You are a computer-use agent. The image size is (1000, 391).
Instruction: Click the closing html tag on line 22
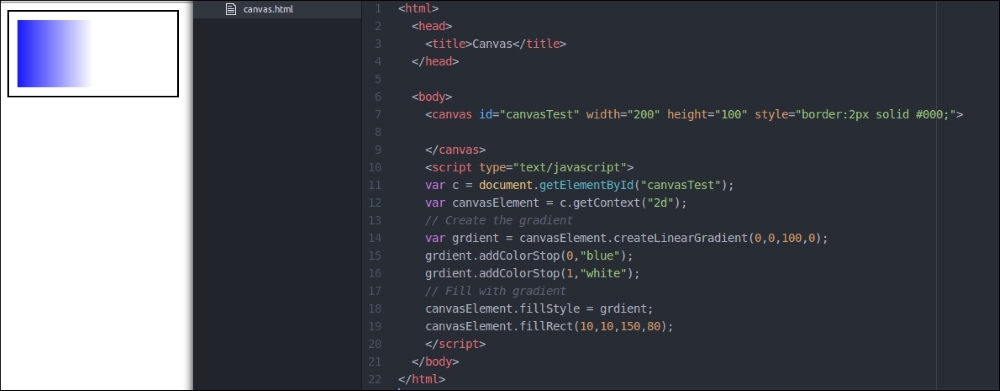pyautogui.click(x=422, y=379)
